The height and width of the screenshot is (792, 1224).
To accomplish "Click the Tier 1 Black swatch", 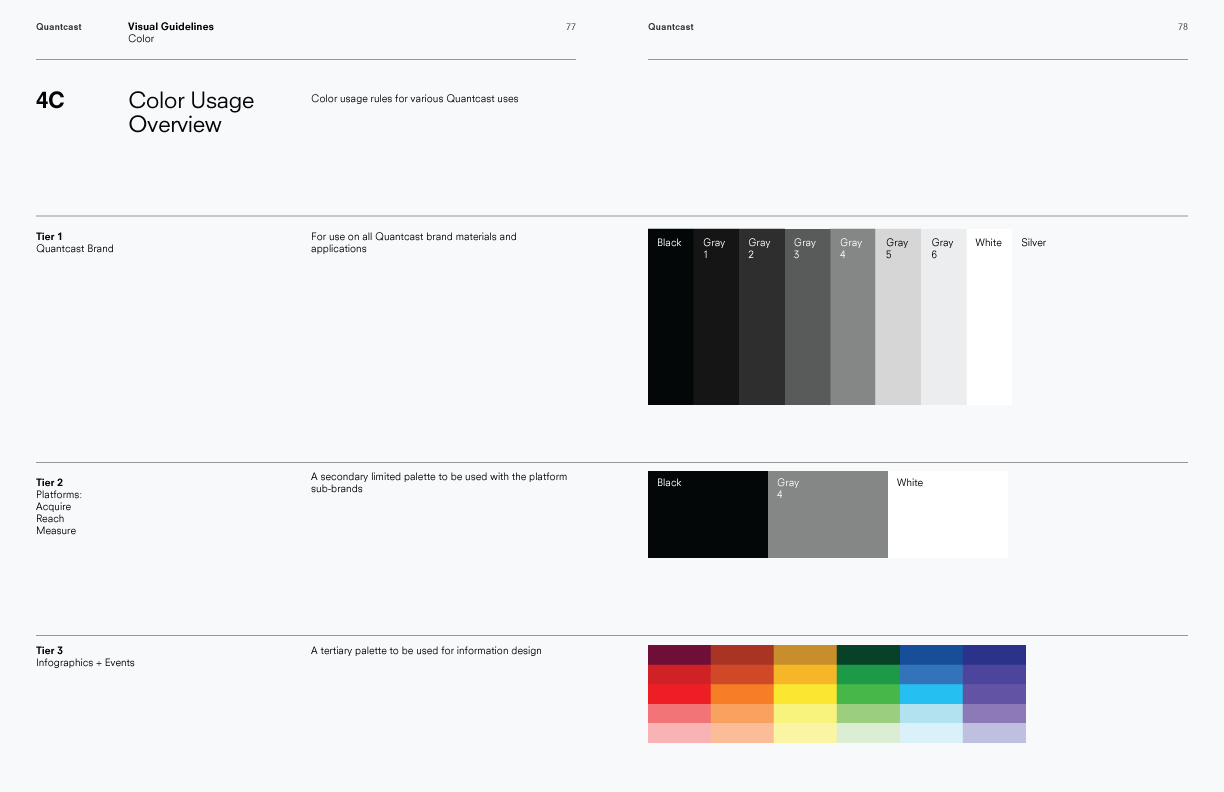I will [x=670, y=316].
